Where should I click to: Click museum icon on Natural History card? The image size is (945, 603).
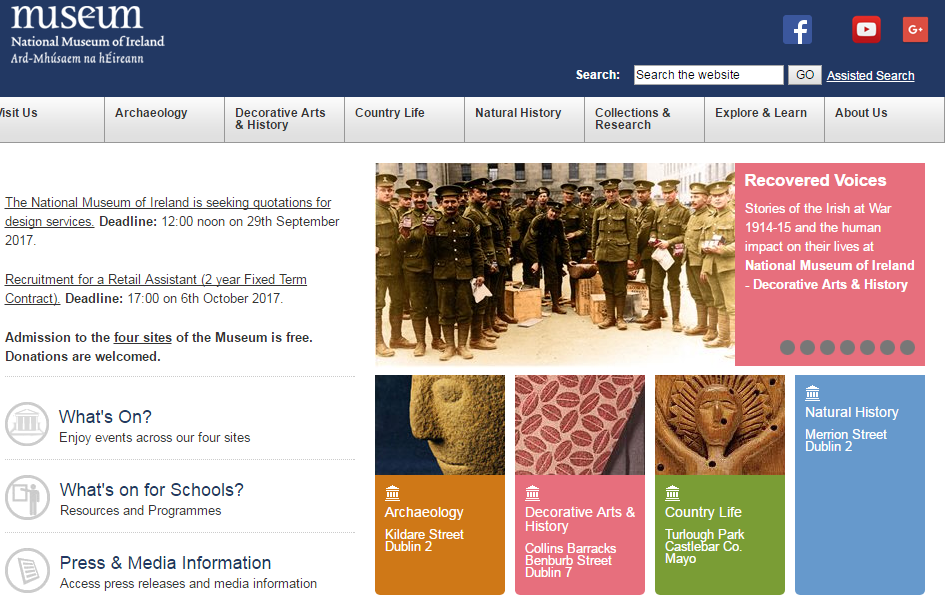[x=812, y=393]
